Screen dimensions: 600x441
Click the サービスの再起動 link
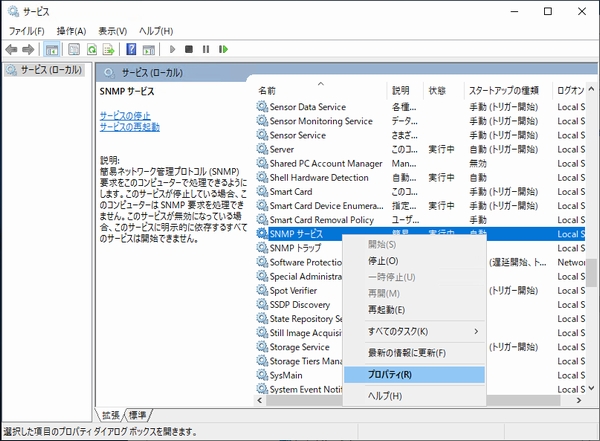point(129,127)
